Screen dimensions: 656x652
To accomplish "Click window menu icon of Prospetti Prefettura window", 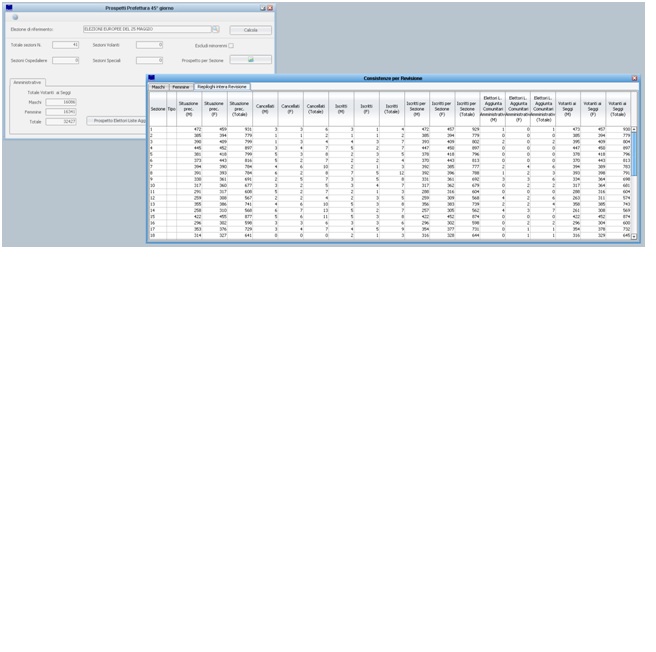I will tap(9, 8).
